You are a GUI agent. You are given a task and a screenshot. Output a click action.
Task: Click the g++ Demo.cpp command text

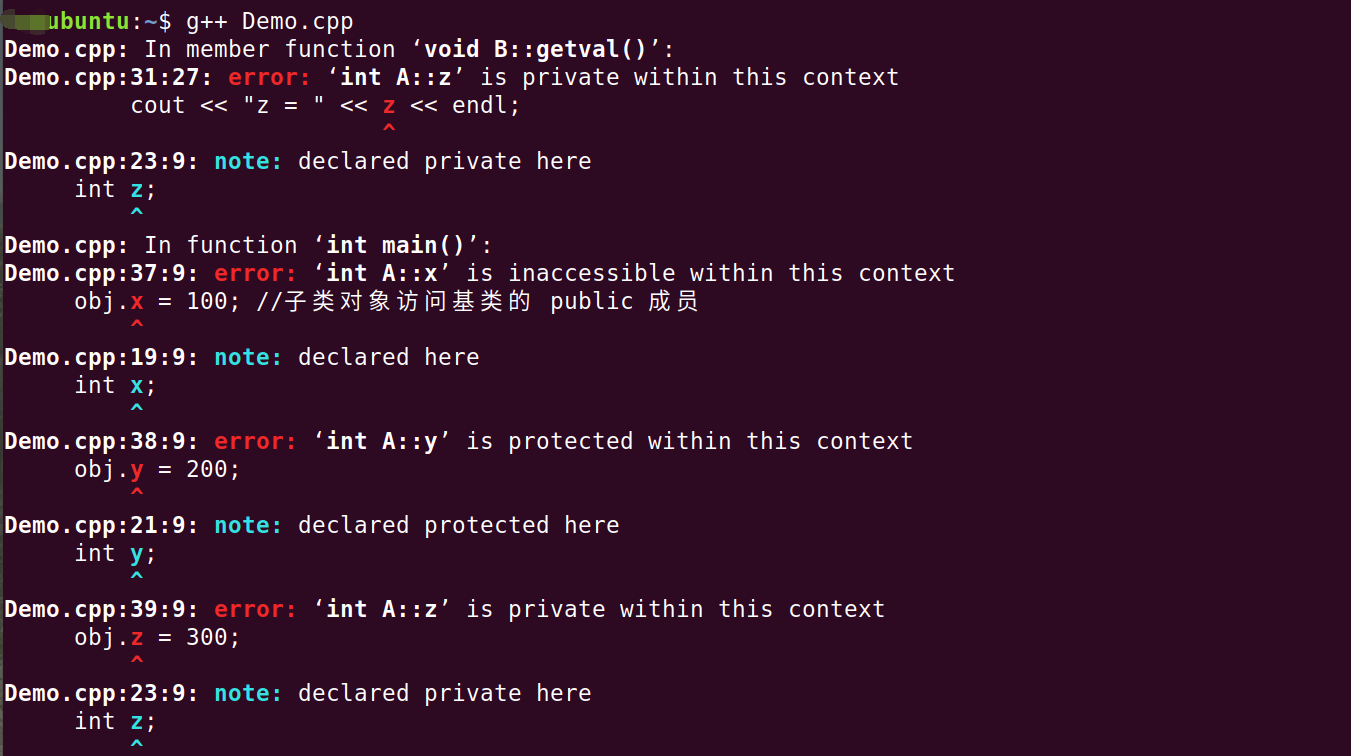(x=269, y=21)
